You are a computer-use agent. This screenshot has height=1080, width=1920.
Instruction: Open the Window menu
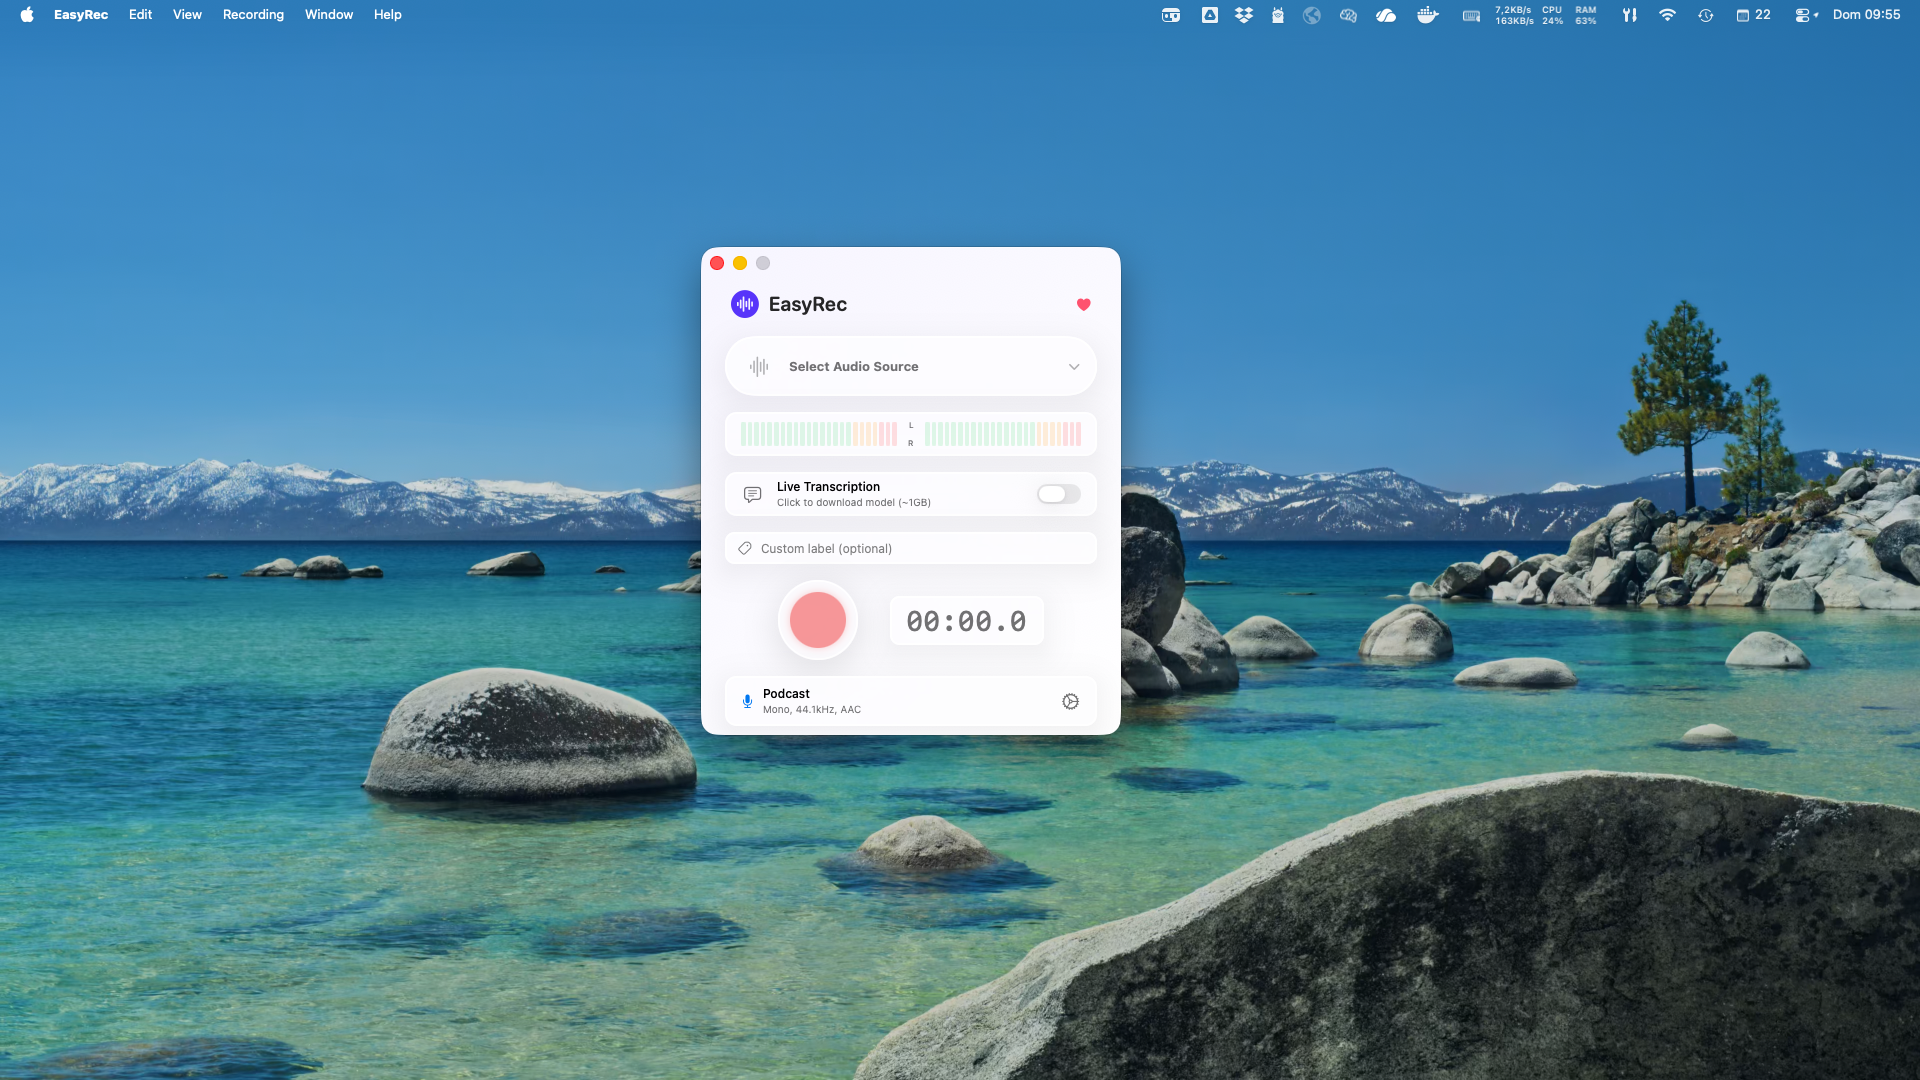[x=328, y=15]
